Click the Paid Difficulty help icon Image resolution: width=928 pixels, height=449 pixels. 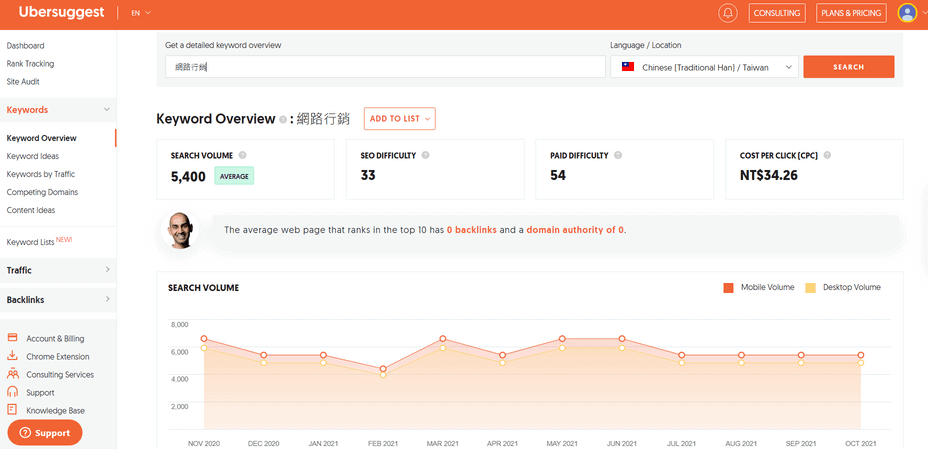pyautogui.click(x=618, y=156)
